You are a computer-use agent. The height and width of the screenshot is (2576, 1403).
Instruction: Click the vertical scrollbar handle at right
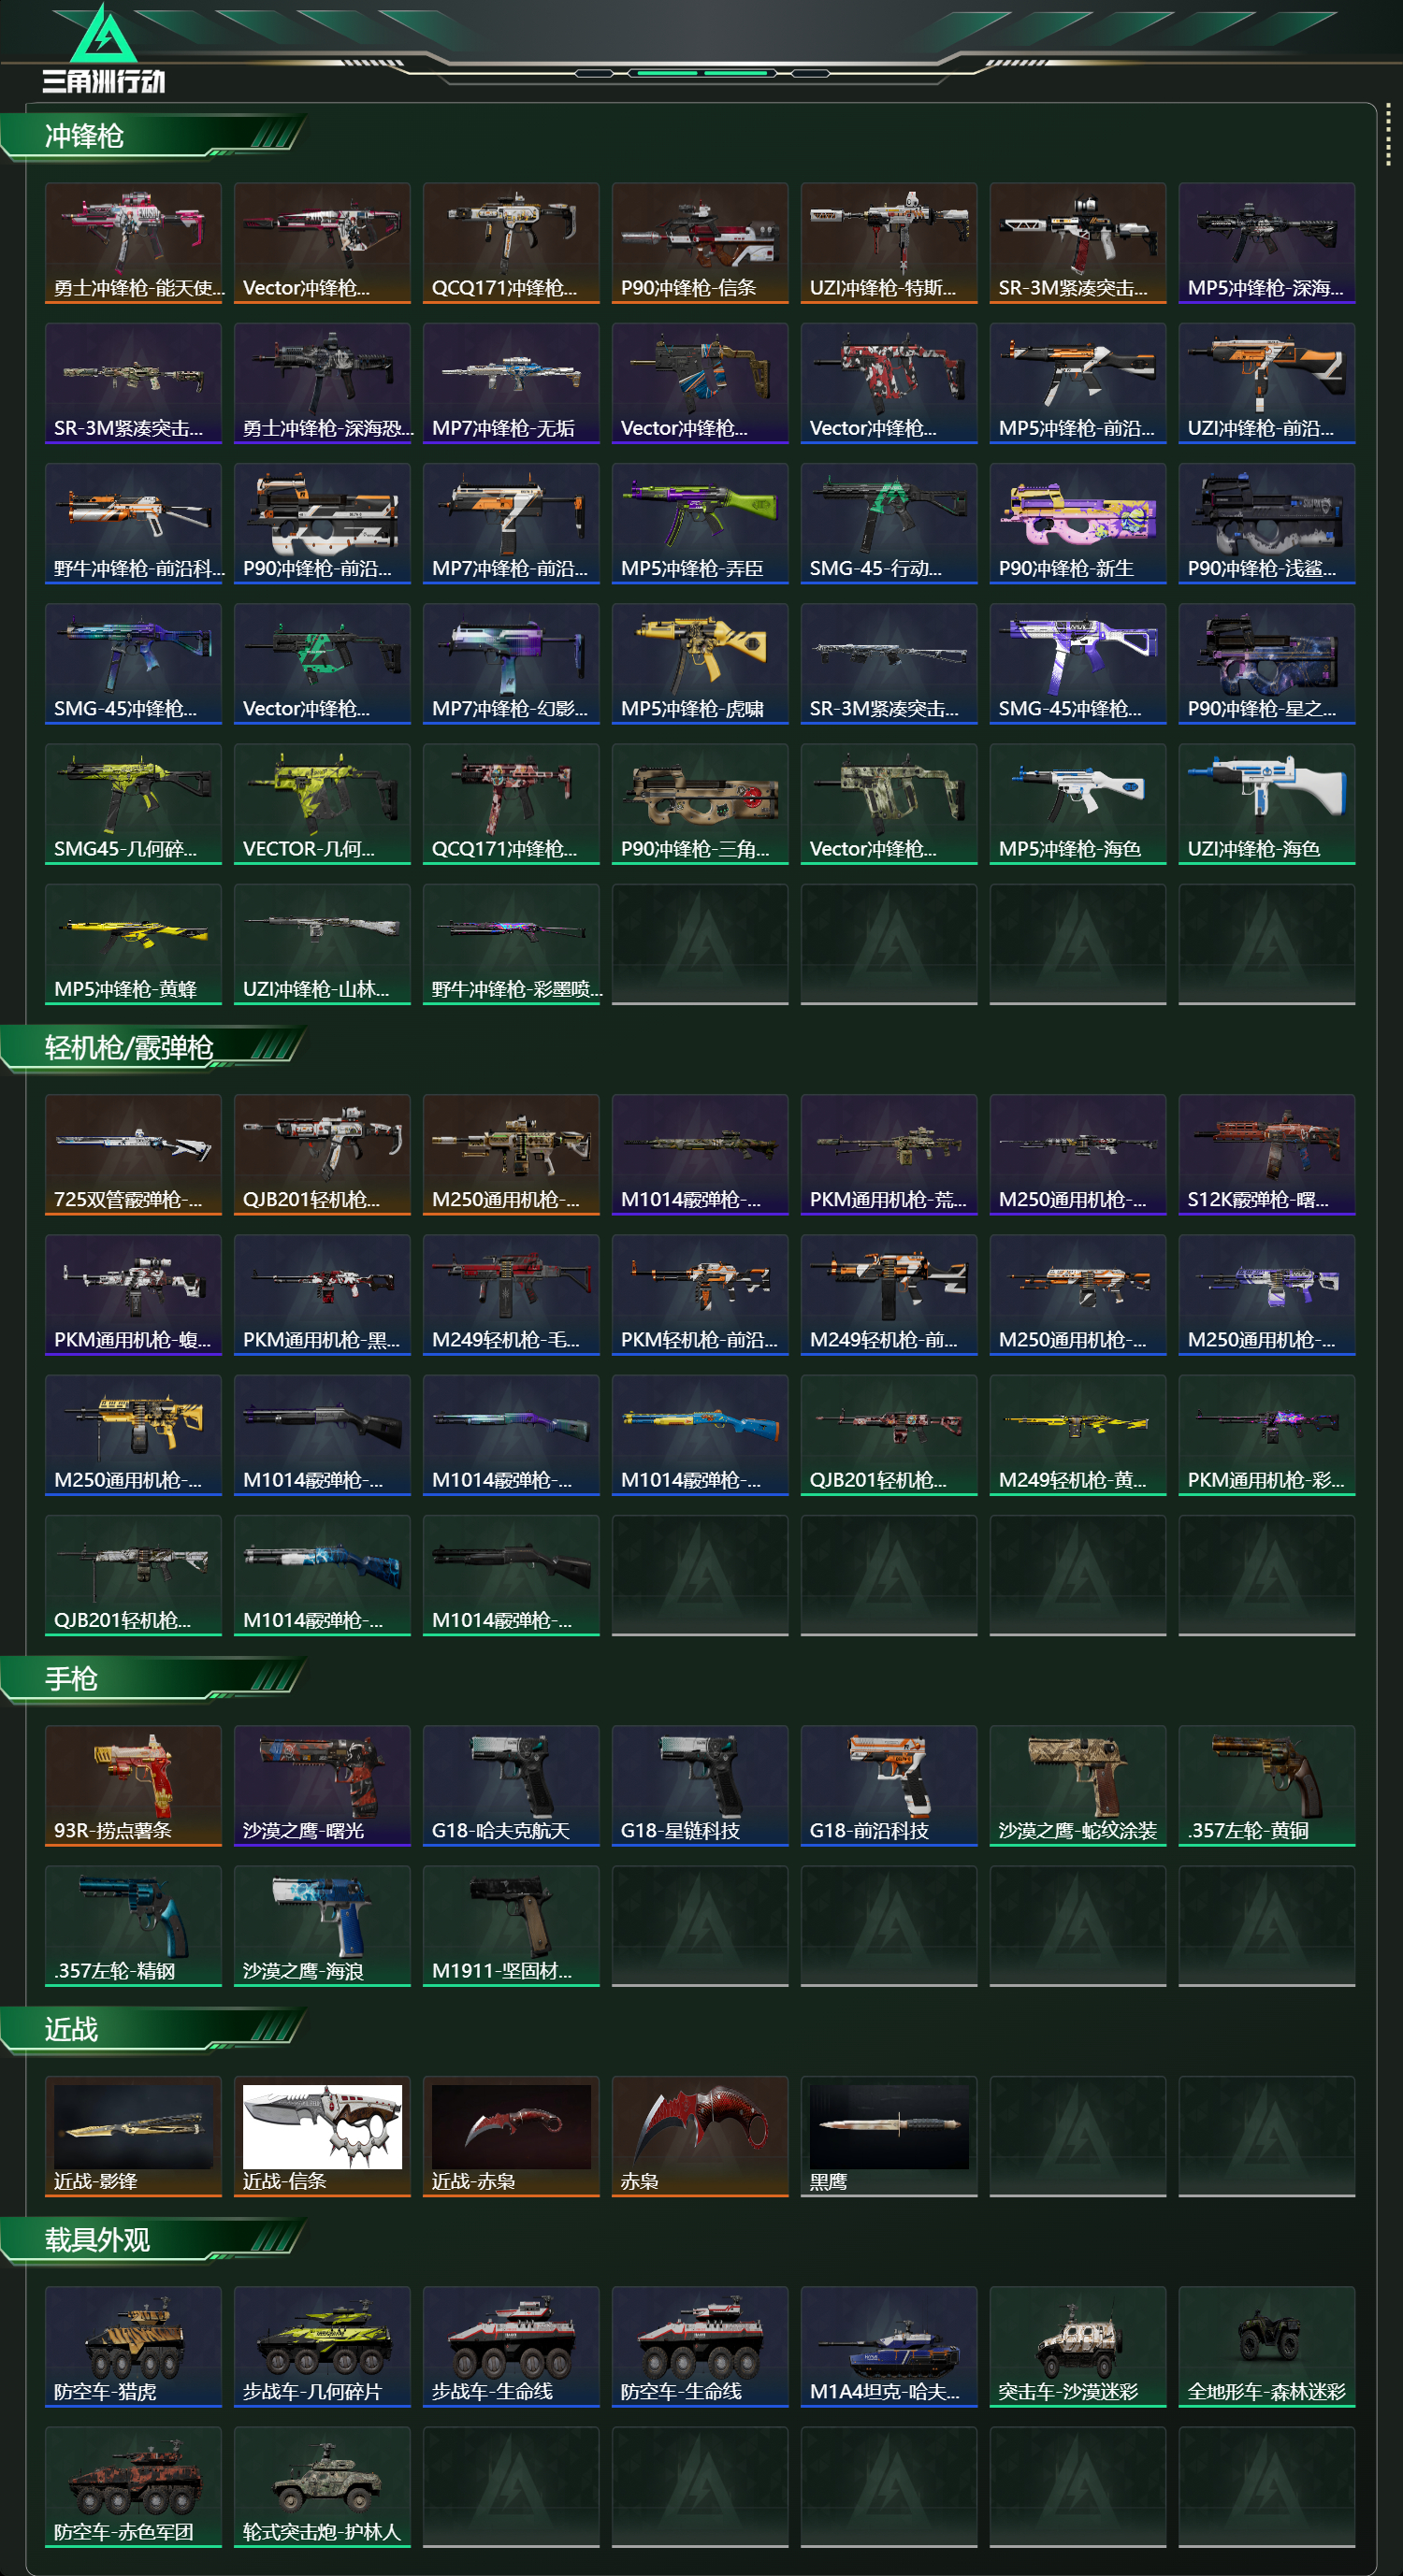pyautogui.click(x=1388, y=134)
